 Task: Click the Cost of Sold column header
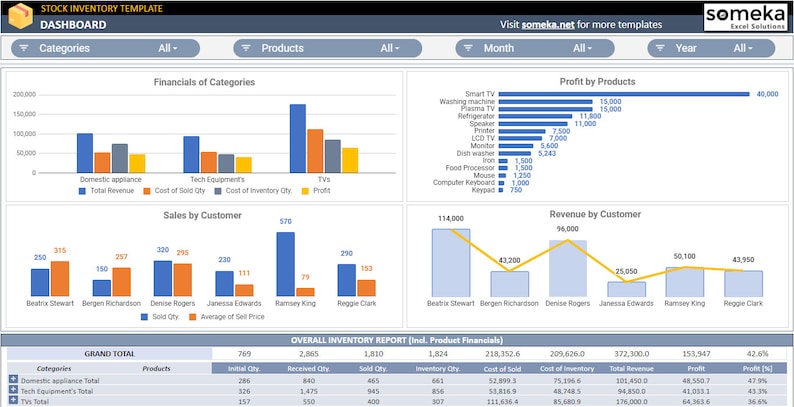502,369
